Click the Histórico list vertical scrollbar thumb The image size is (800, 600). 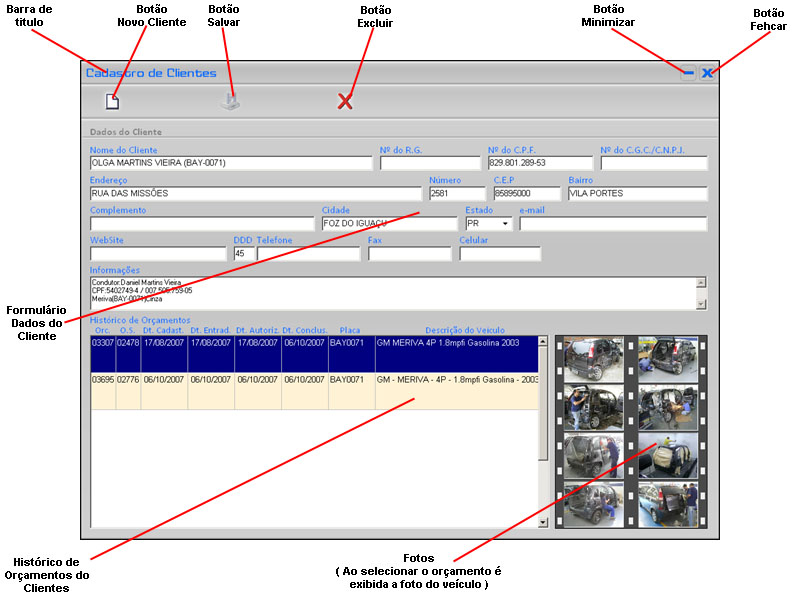pos(543,403)
